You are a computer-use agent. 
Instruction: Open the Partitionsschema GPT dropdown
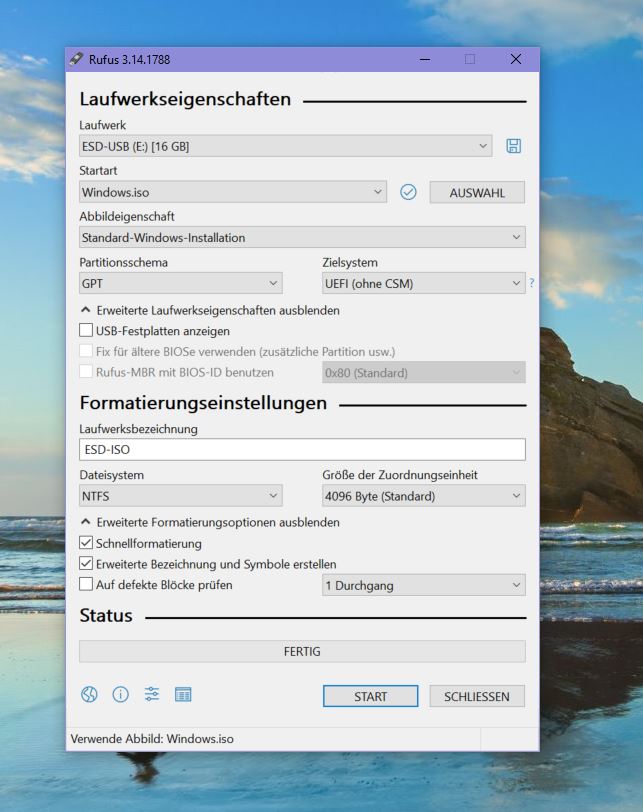tap(181, 283)
